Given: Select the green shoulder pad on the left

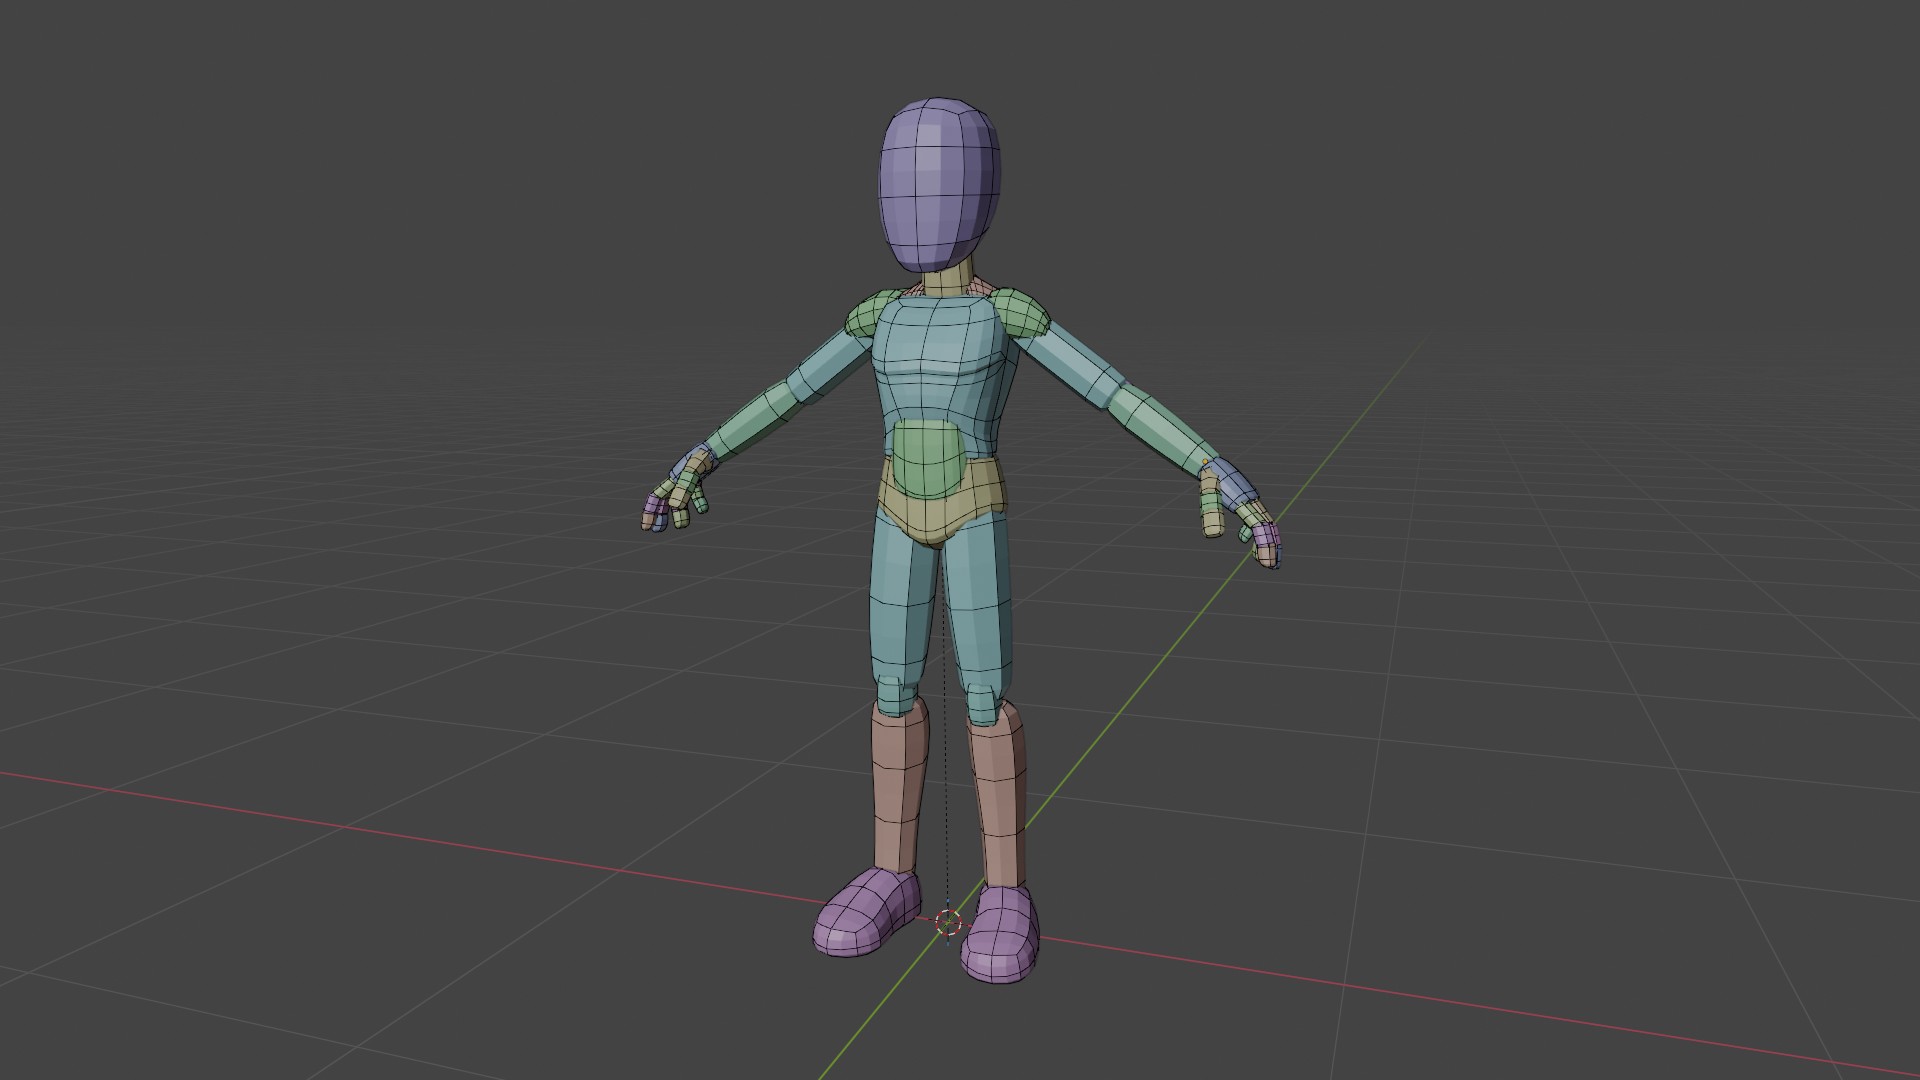Looking at the screenshot, I should 870,313.
